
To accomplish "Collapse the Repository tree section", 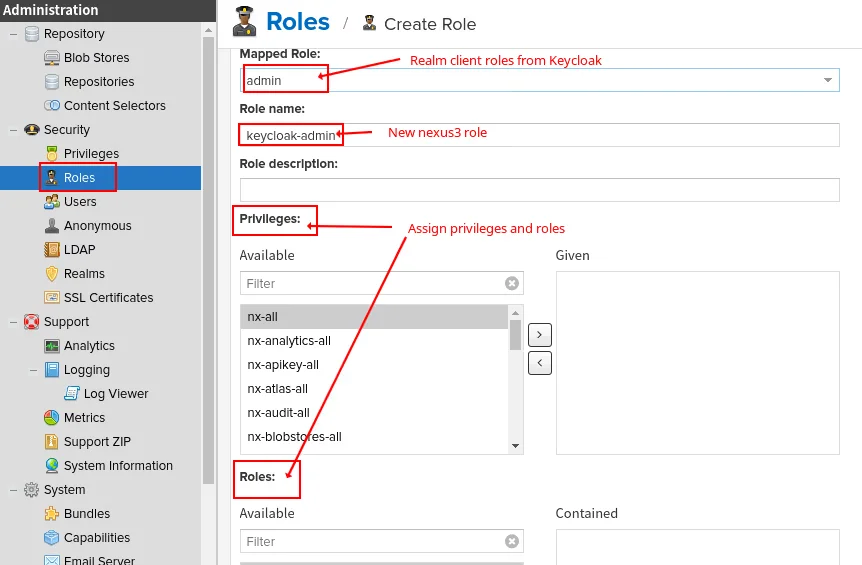I will [x=13, y=34].
